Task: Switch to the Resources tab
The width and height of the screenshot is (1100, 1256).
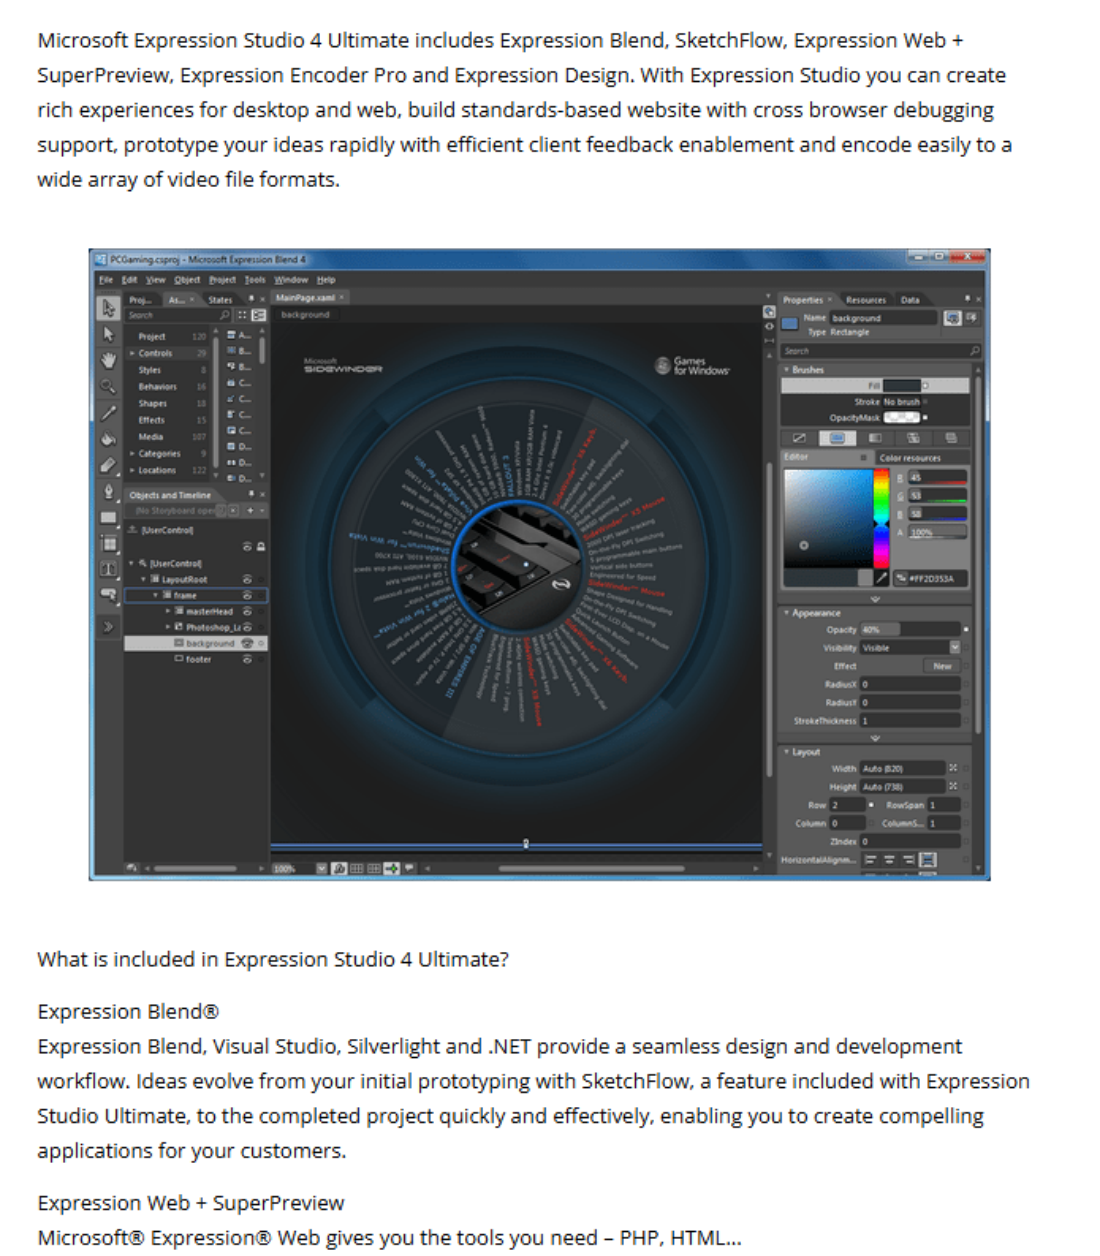Action: coord(865,300)
